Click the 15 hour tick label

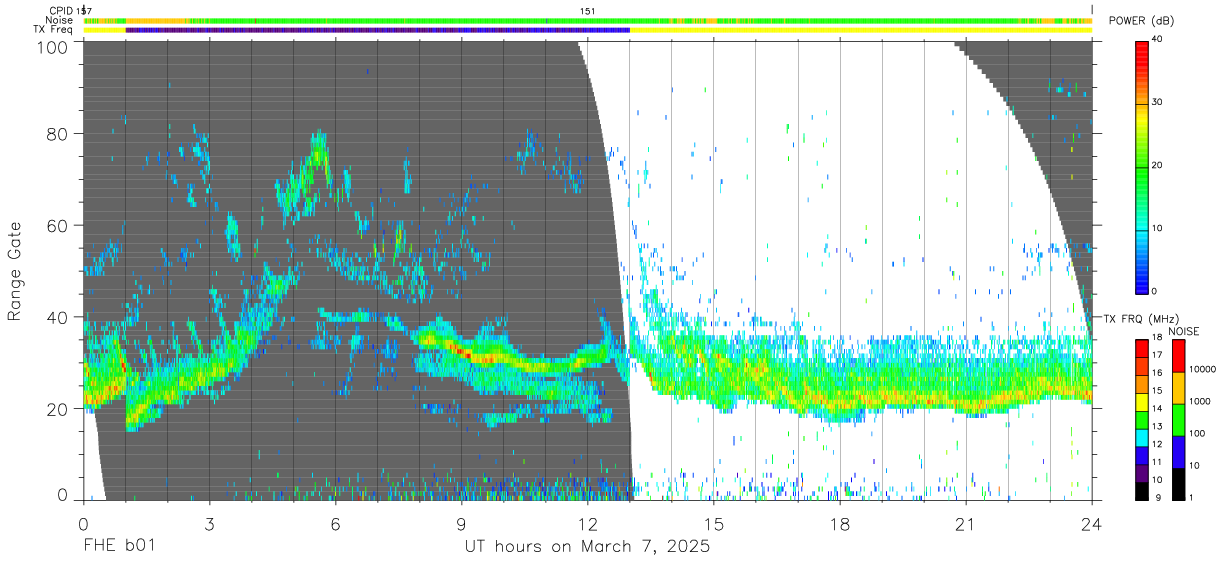coord(713,524)
